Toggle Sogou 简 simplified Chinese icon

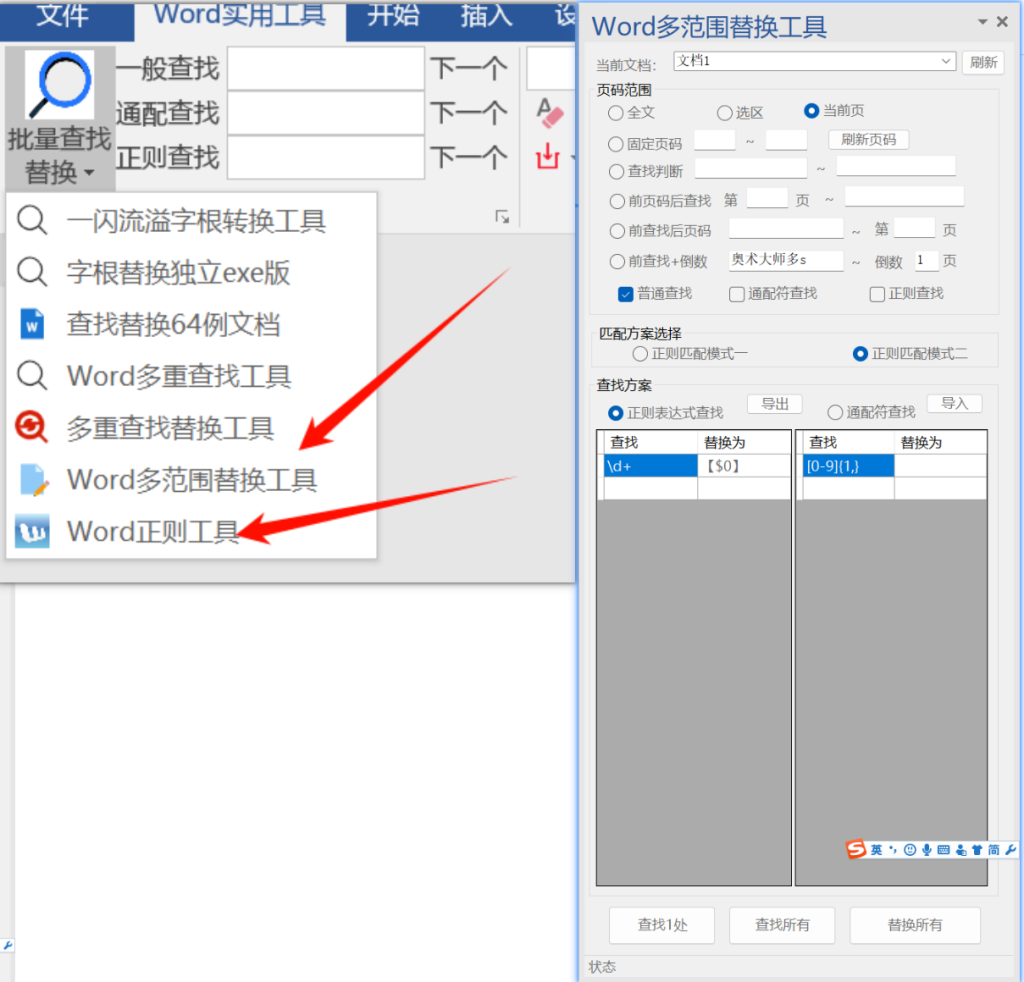click(x=994, y=849)
